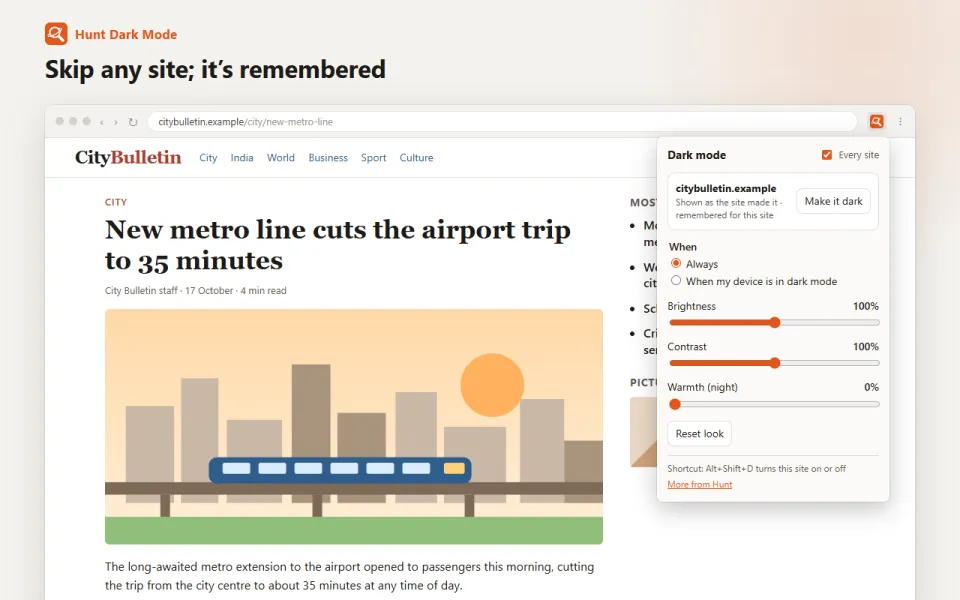The height and width of the screenshot is (600, 960).
Task: Click the Make it dark button
Action: pyautogui.click(x=833, y=201)
